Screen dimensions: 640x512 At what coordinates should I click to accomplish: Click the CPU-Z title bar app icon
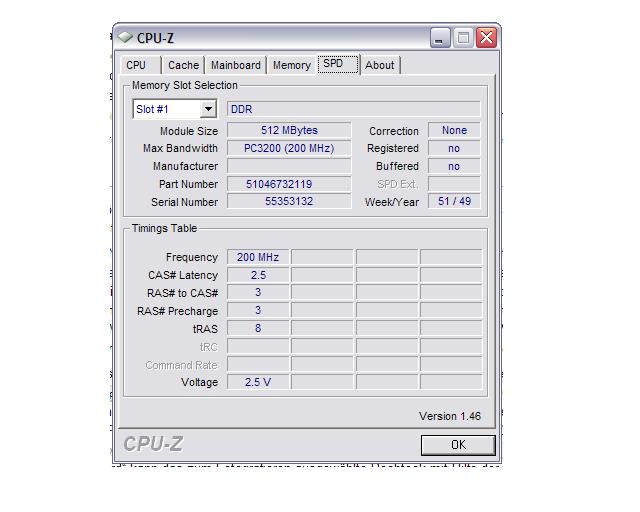point(125,38)
